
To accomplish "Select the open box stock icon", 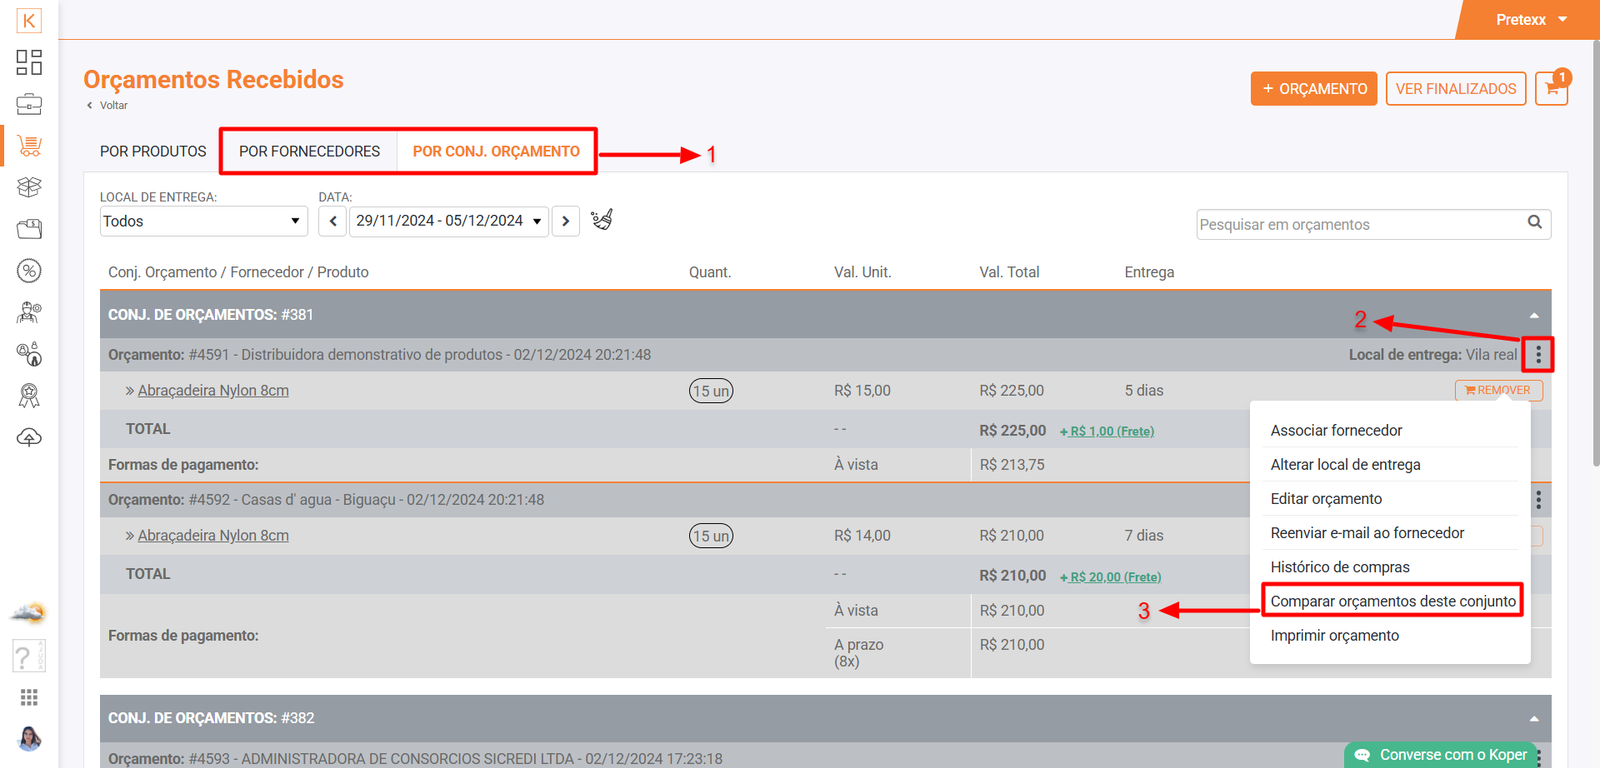I will tap(29, 187).
